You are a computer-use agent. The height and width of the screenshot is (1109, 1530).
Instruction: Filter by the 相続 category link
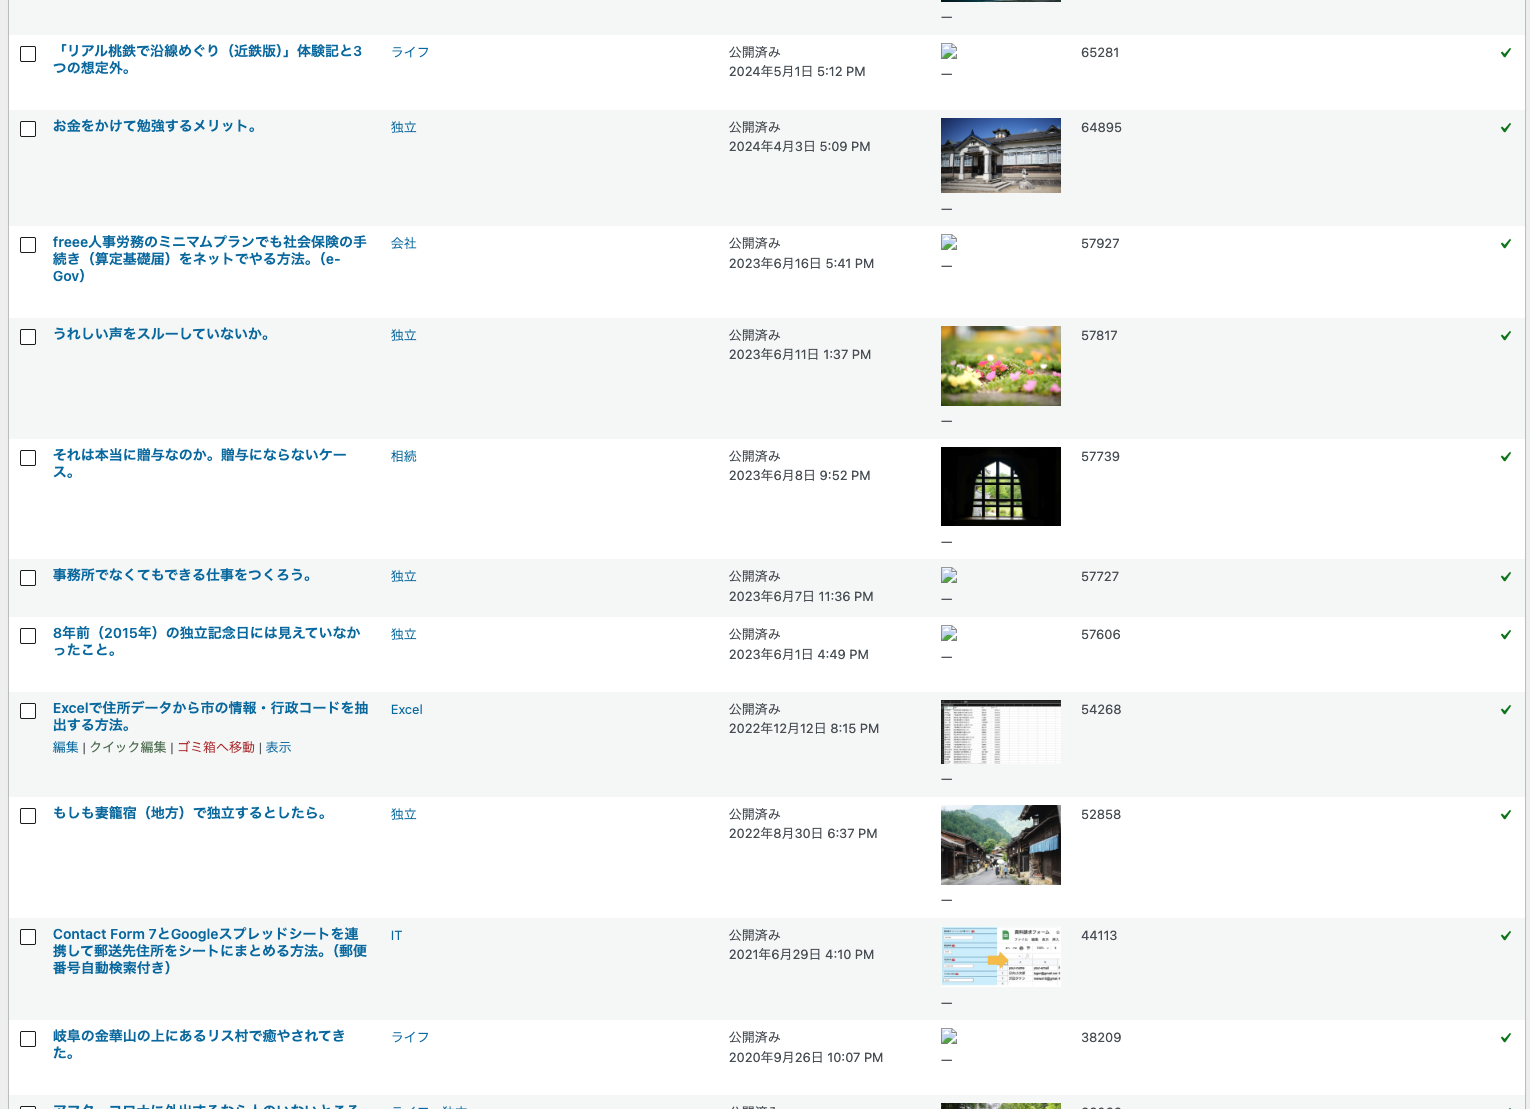[x=404, y=456]
